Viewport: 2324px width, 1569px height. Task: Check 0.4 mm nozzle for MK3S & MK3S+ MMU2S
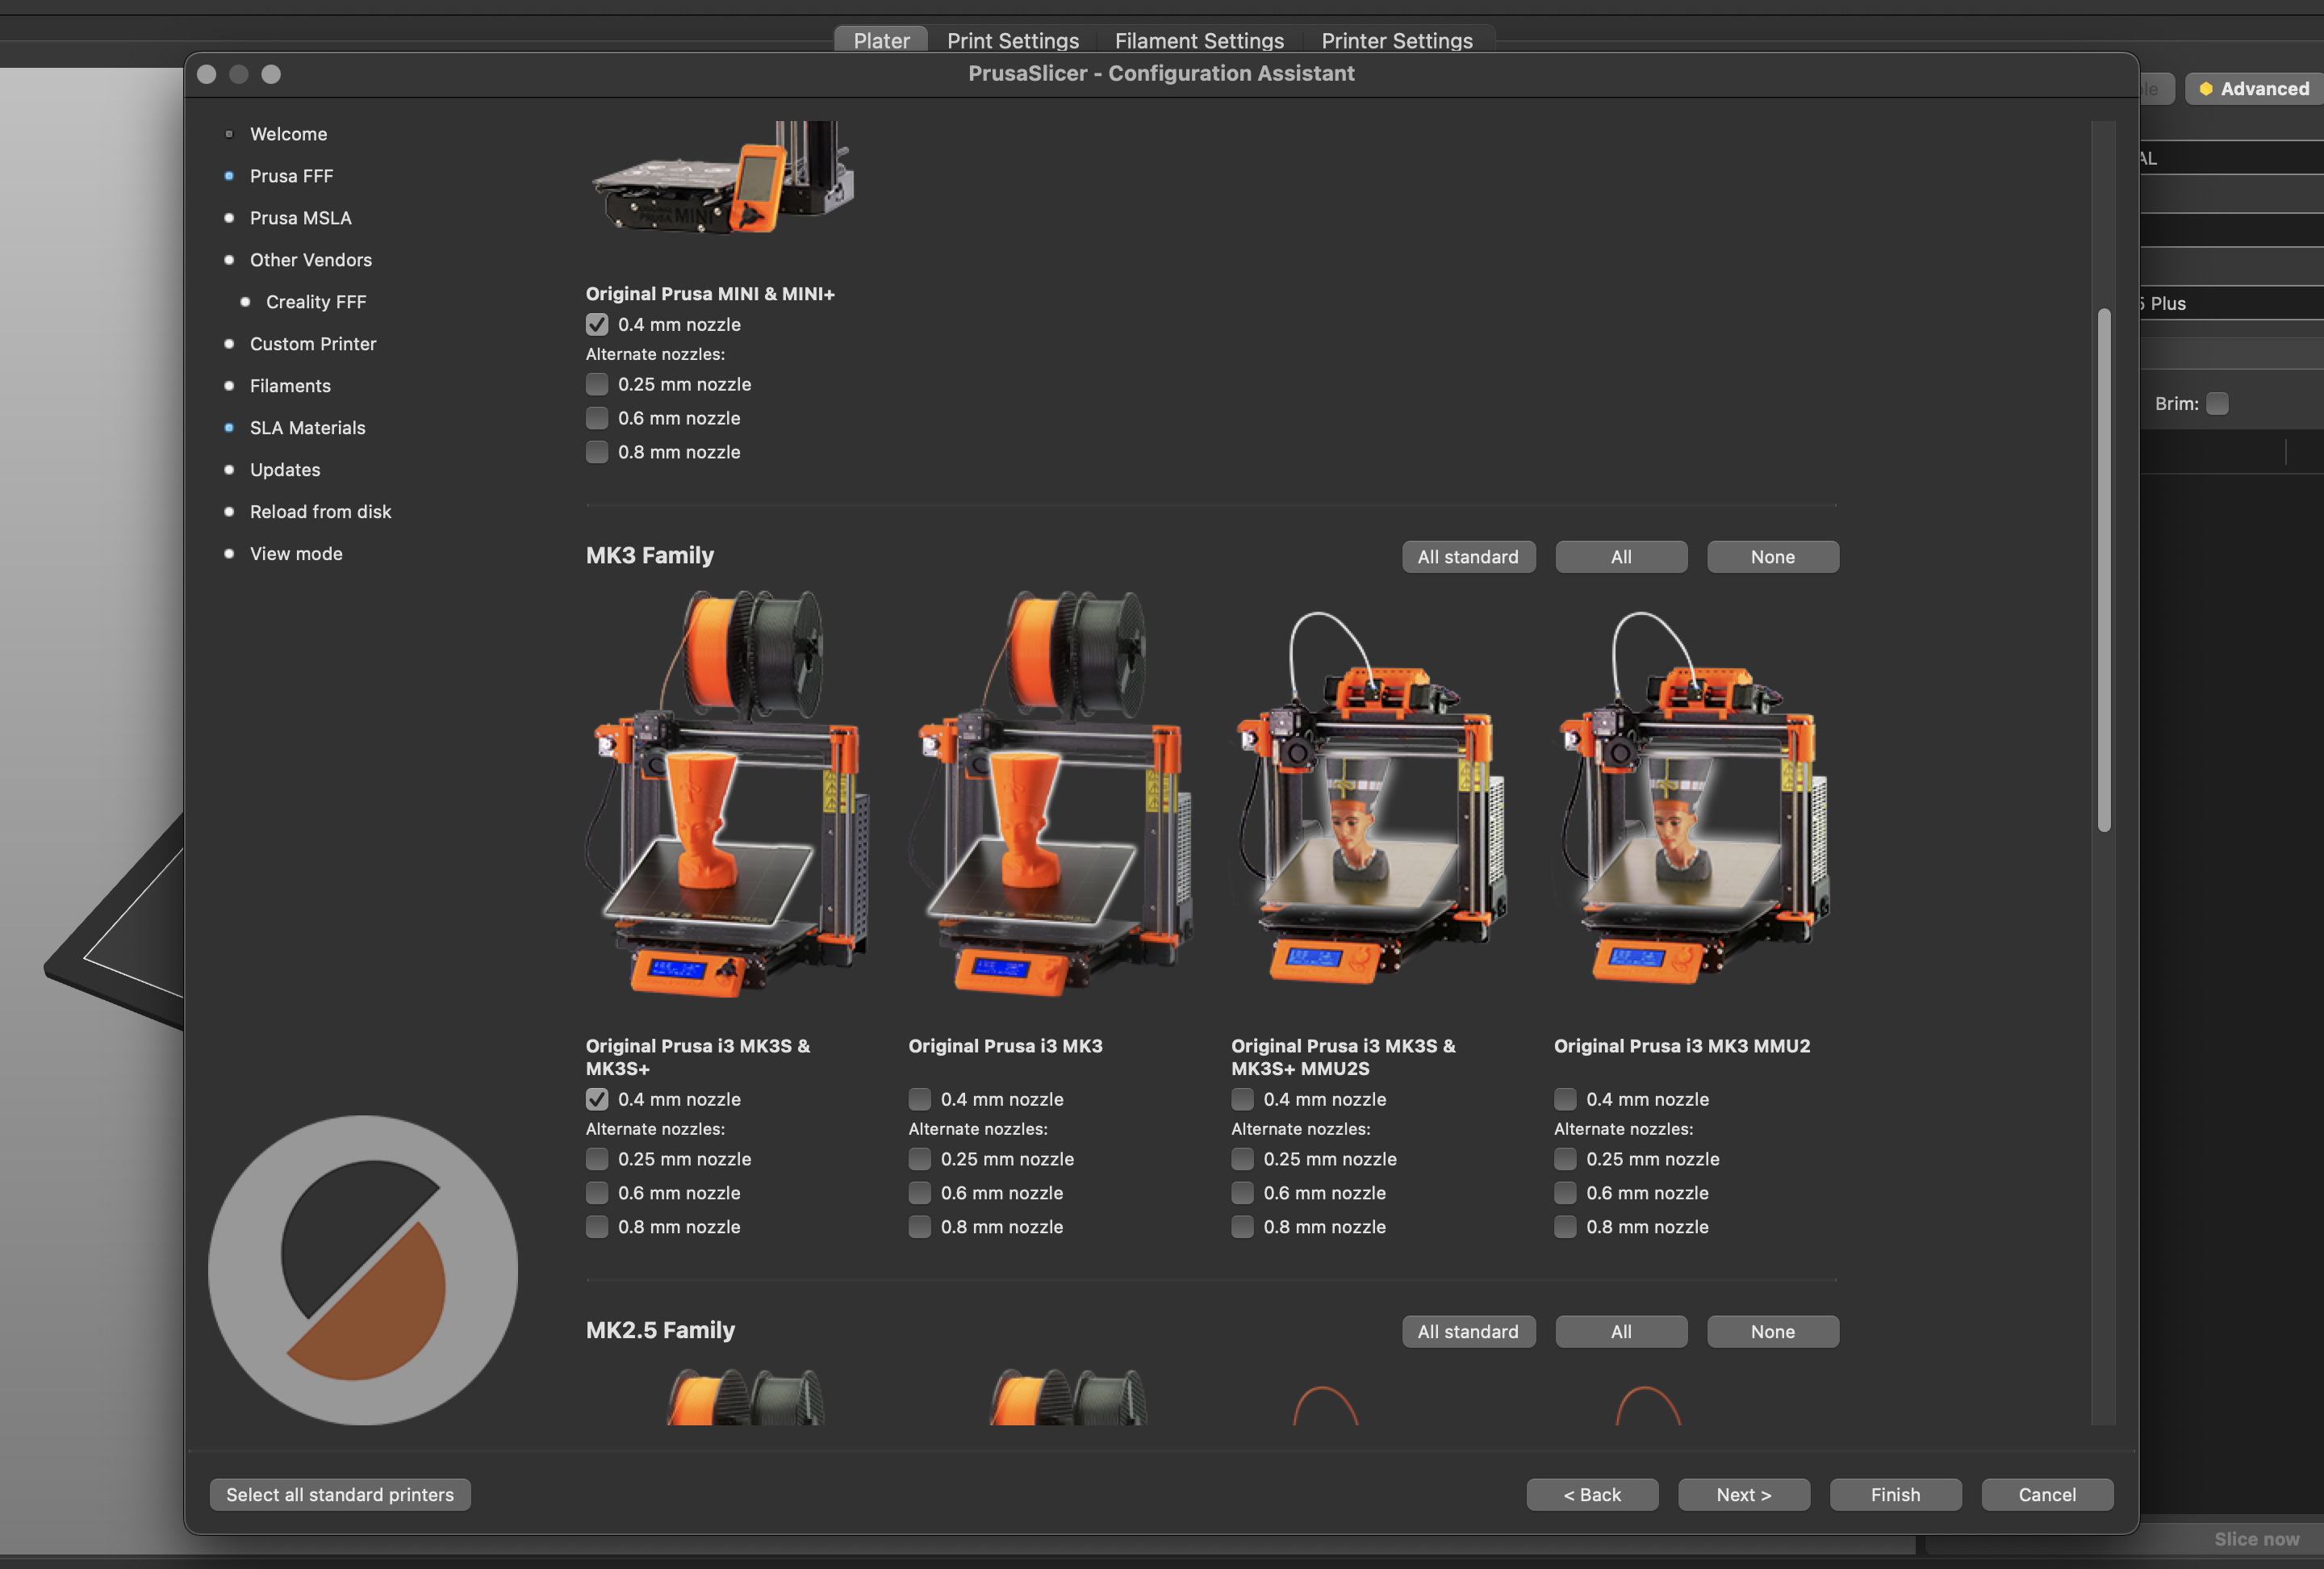(1243, 1100)
